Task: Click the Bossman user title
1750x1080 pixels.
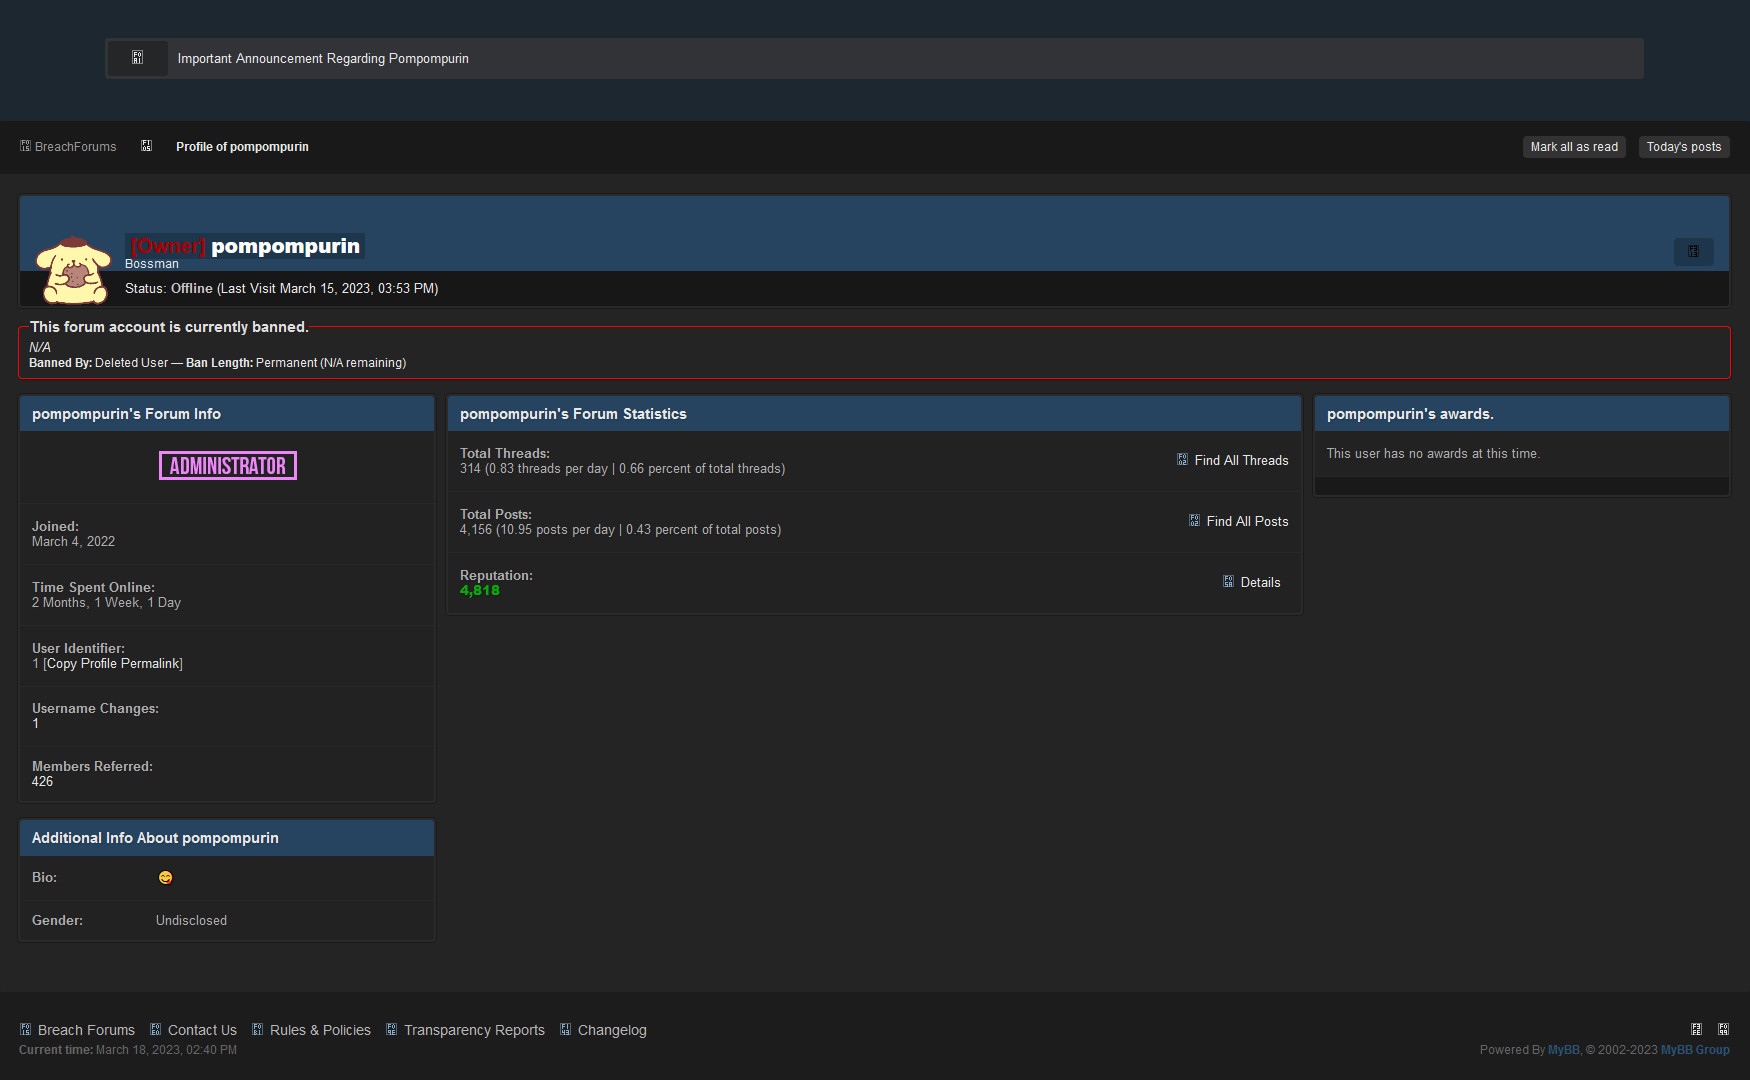Action: 152,264
